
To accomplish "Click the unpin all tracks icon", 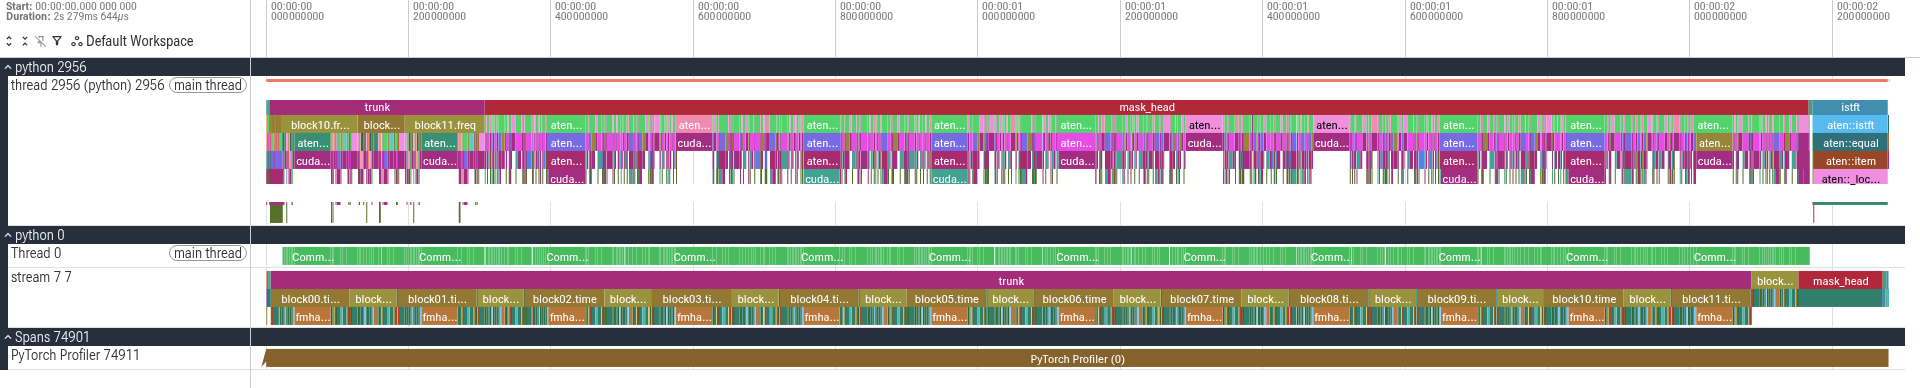I will point(41,41).
